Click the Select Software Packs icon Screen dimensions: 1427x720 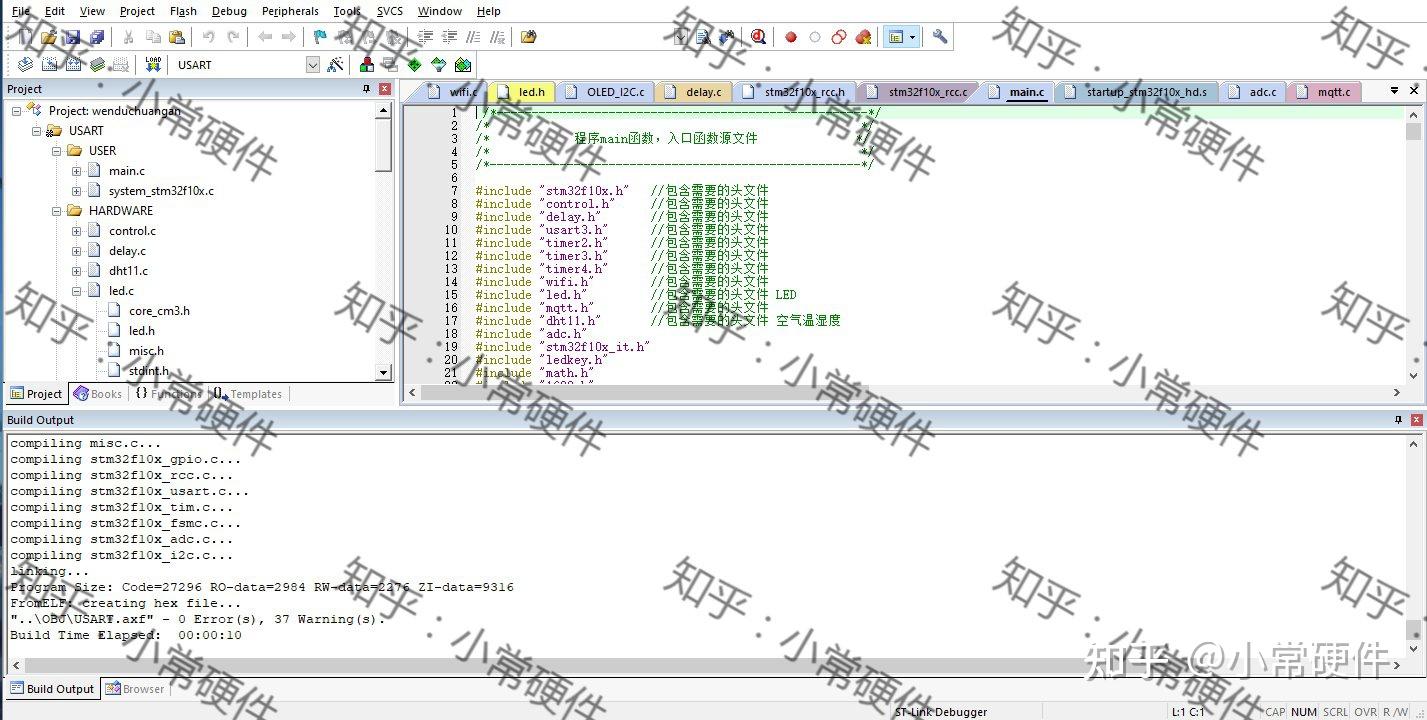(439, 65)
